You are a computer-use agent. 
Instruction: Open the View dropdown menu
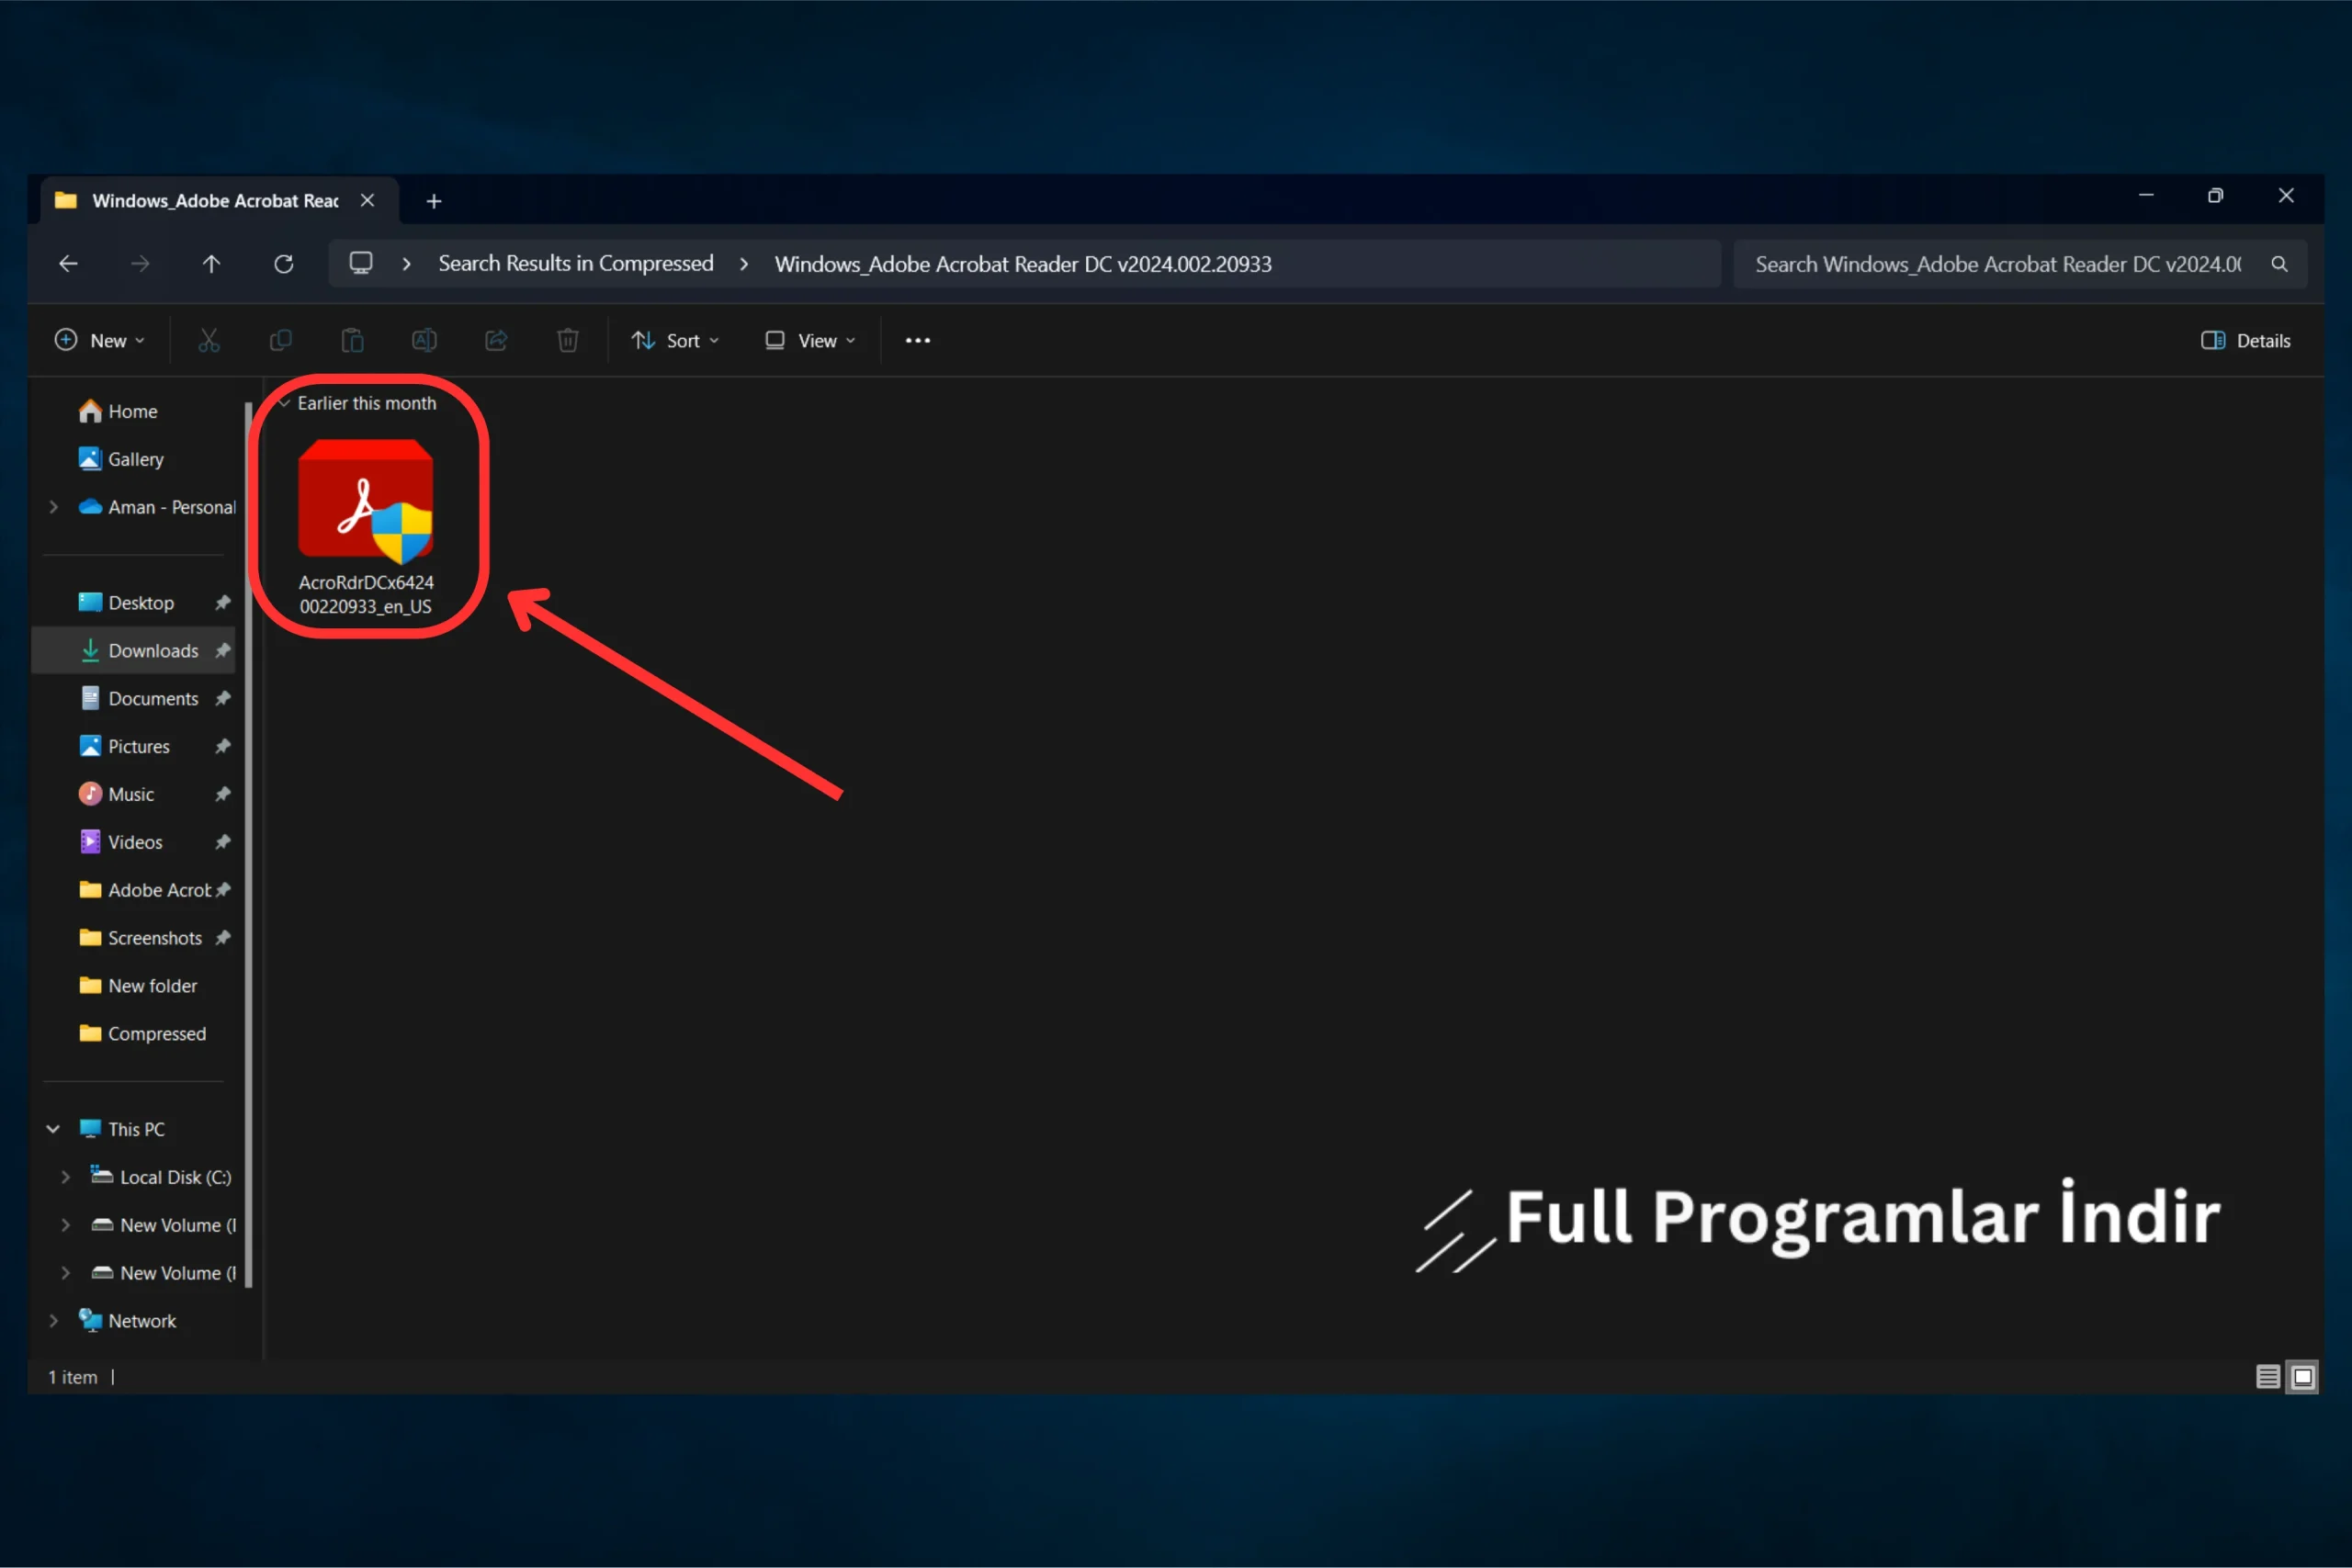[x=810, y=341]
